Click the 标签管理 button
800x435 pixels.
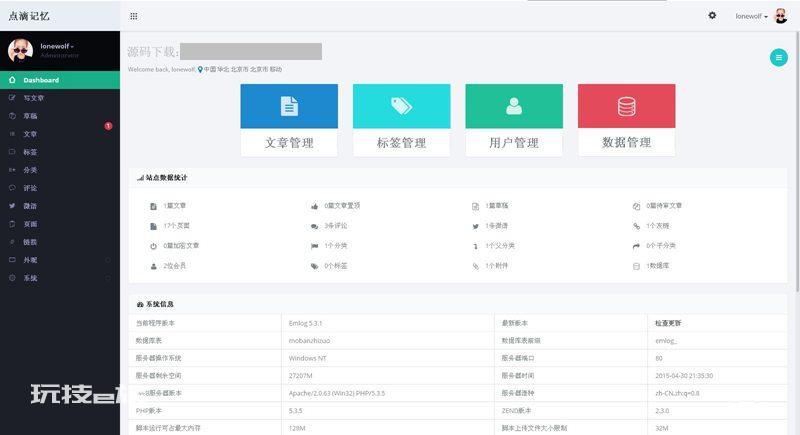pos(402,143)
